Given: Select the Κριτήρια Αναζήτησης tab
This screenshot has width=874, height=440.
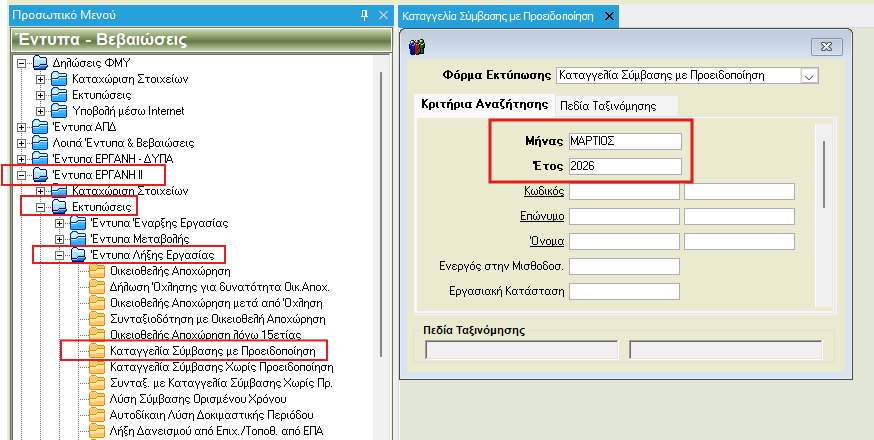Looking at the screenshot, I should click(483, 104).
